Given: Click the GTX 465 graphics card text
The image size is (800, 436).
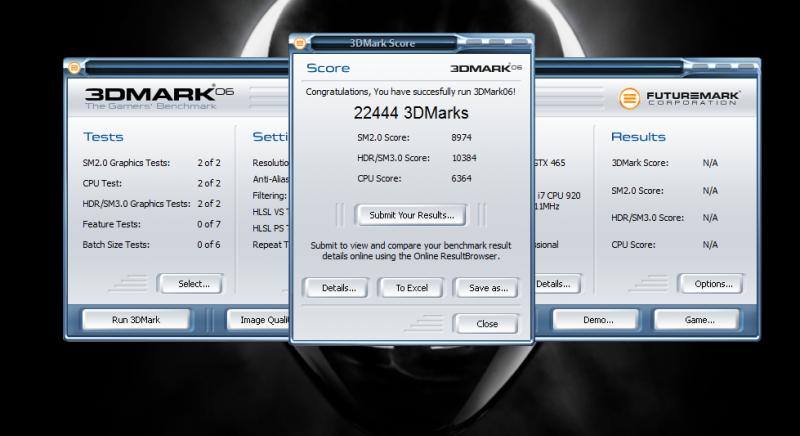Looking at the screenshot, I should (x=550, y=163).
